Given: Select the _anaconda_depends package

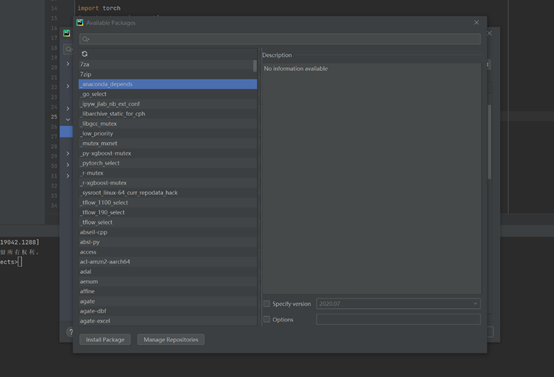Looking at the screenshot, I should 167,84.
